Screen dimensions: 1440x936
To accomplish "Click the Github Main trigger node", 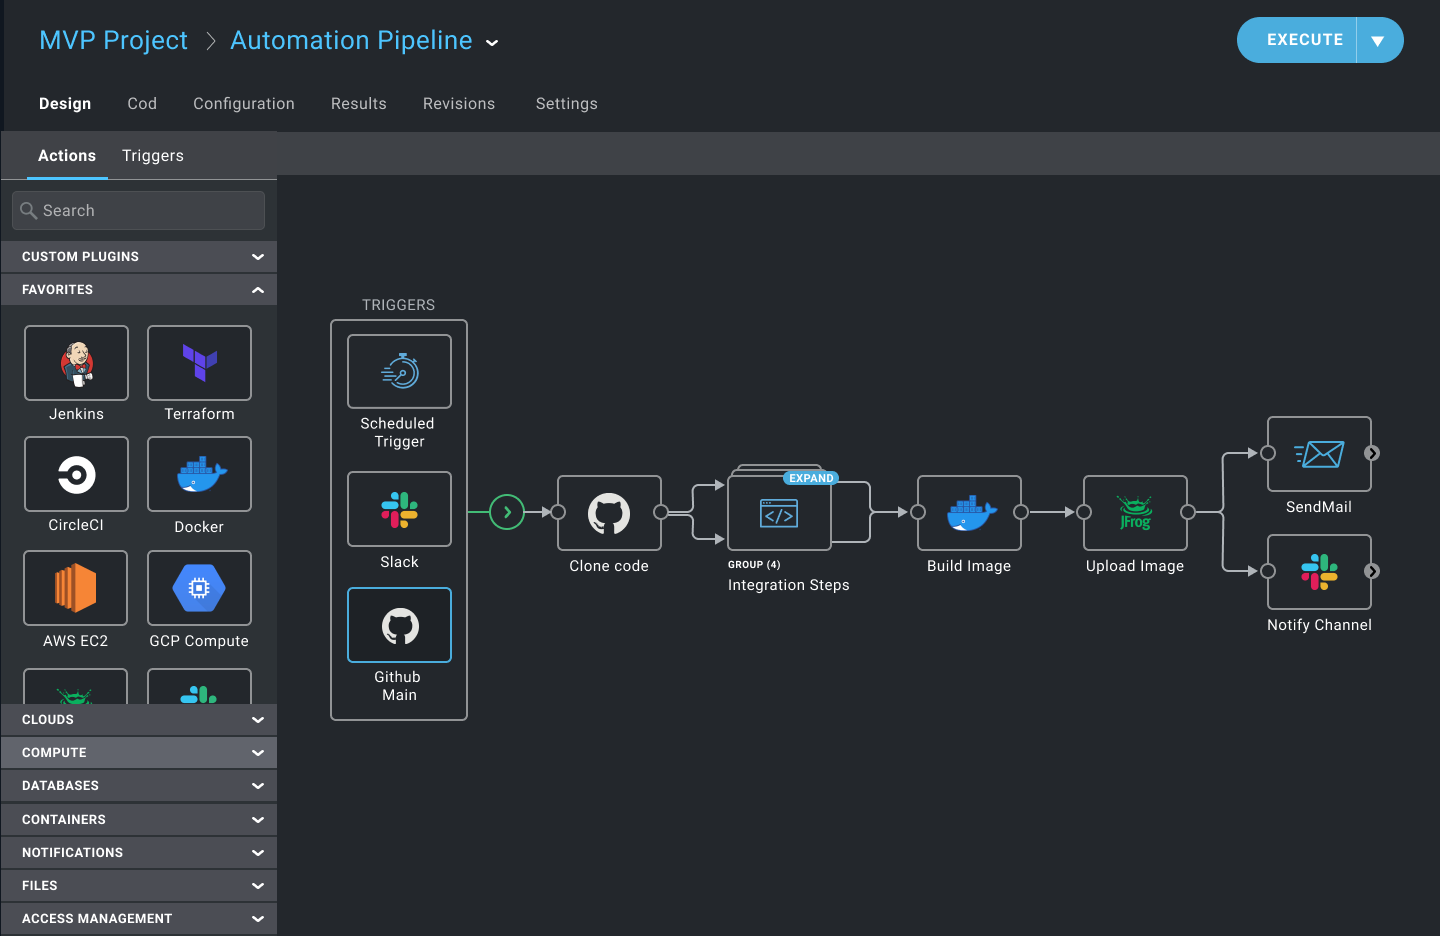I will click(x=399, y=624).
